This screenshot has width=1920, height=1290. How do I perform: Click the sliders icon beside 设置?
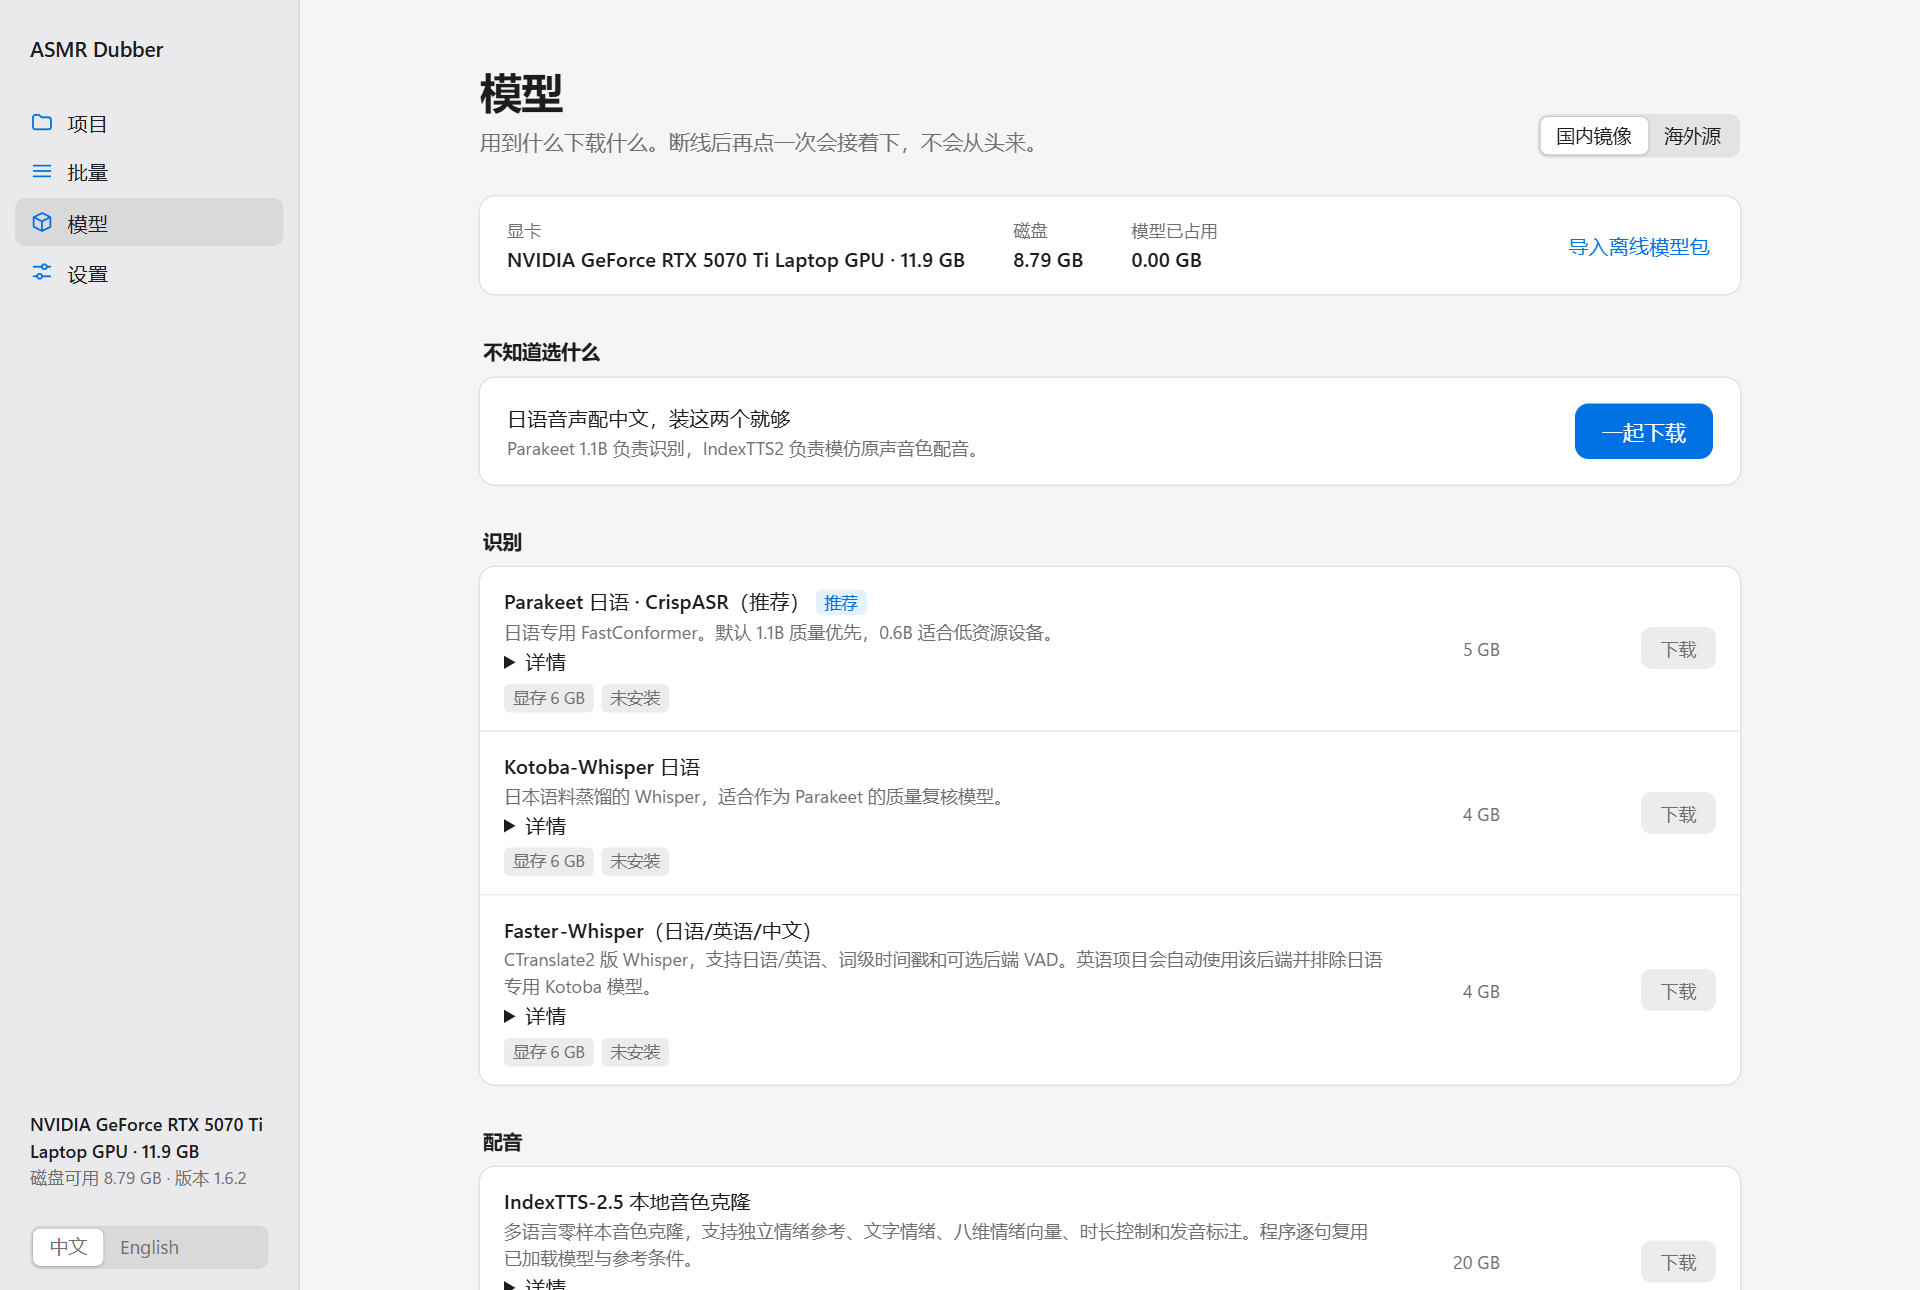42,272
